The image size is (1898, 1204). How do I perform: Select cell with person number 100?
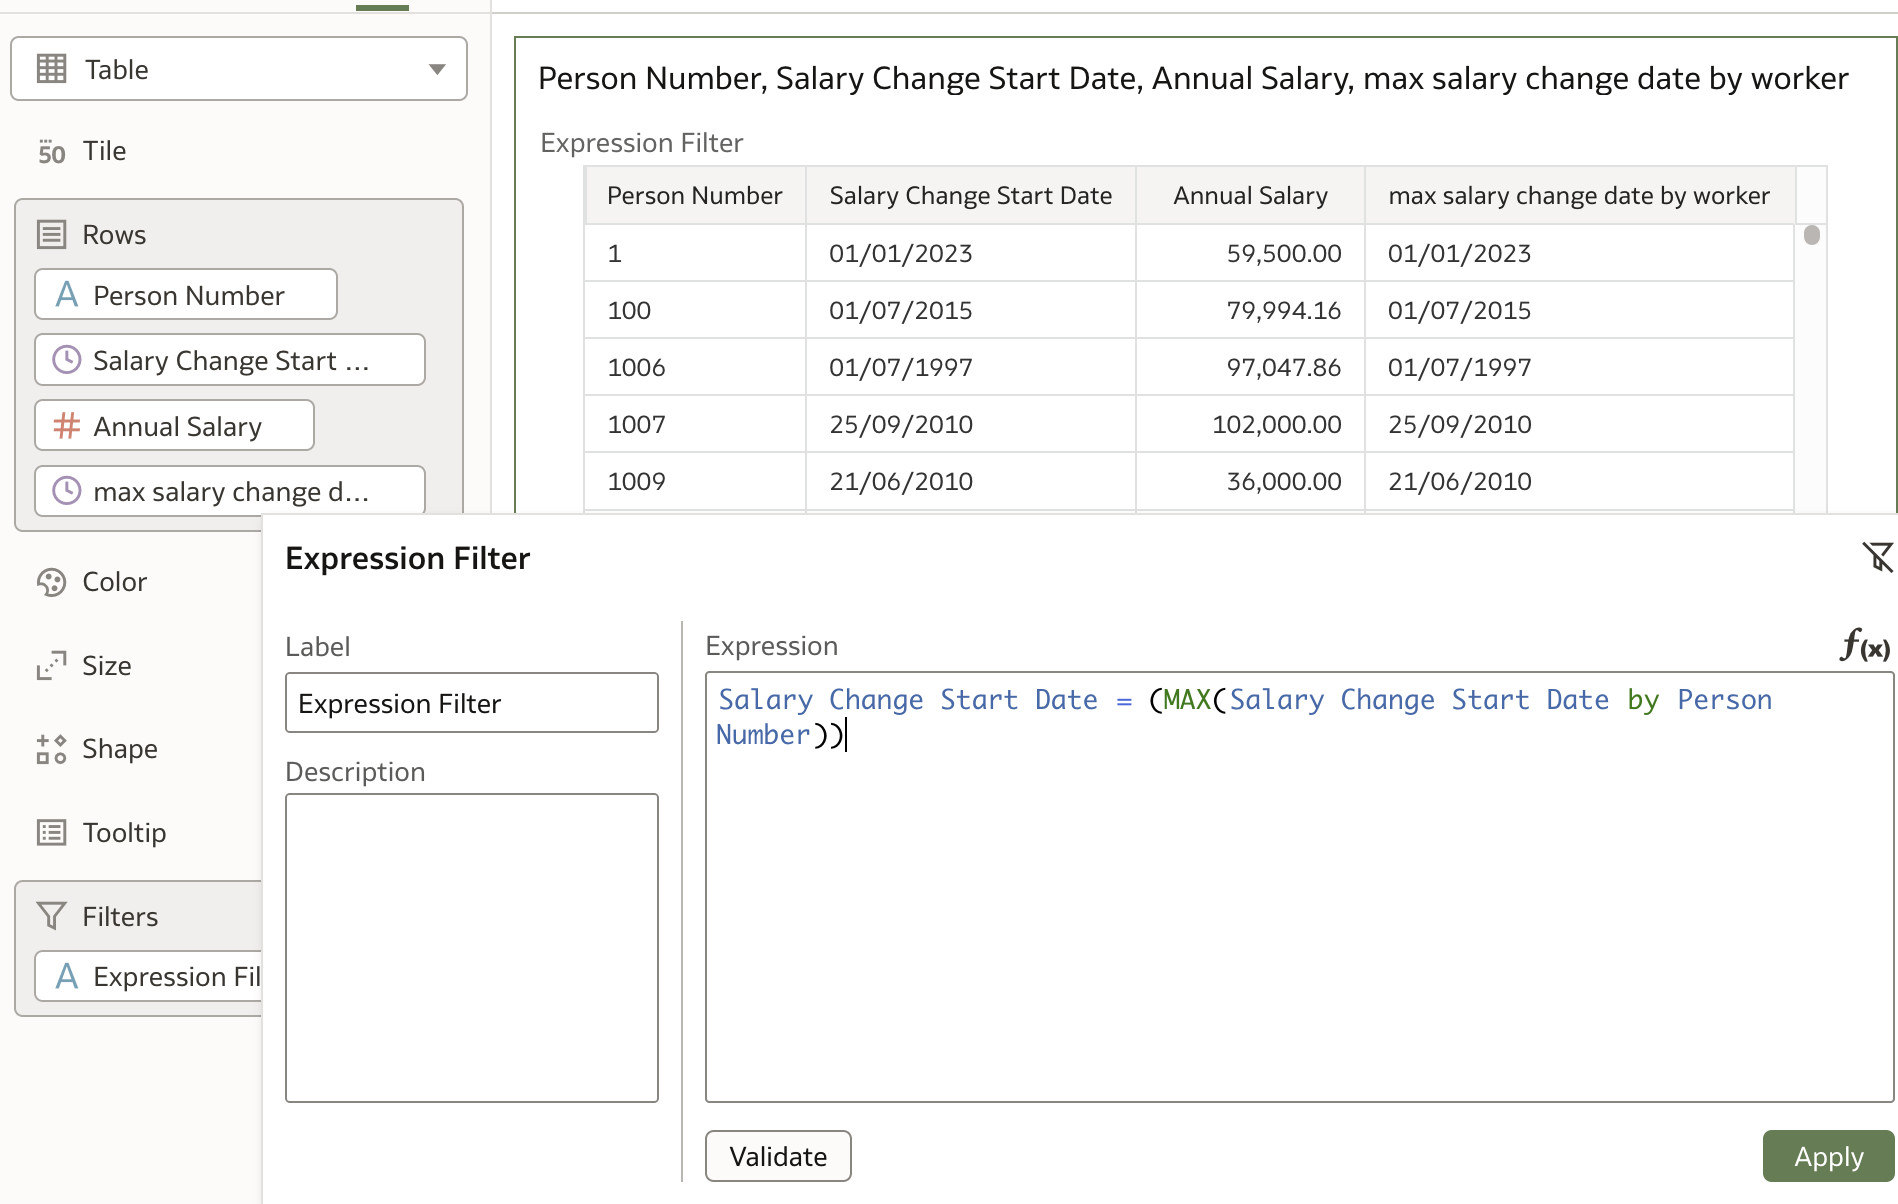[695, 310]
